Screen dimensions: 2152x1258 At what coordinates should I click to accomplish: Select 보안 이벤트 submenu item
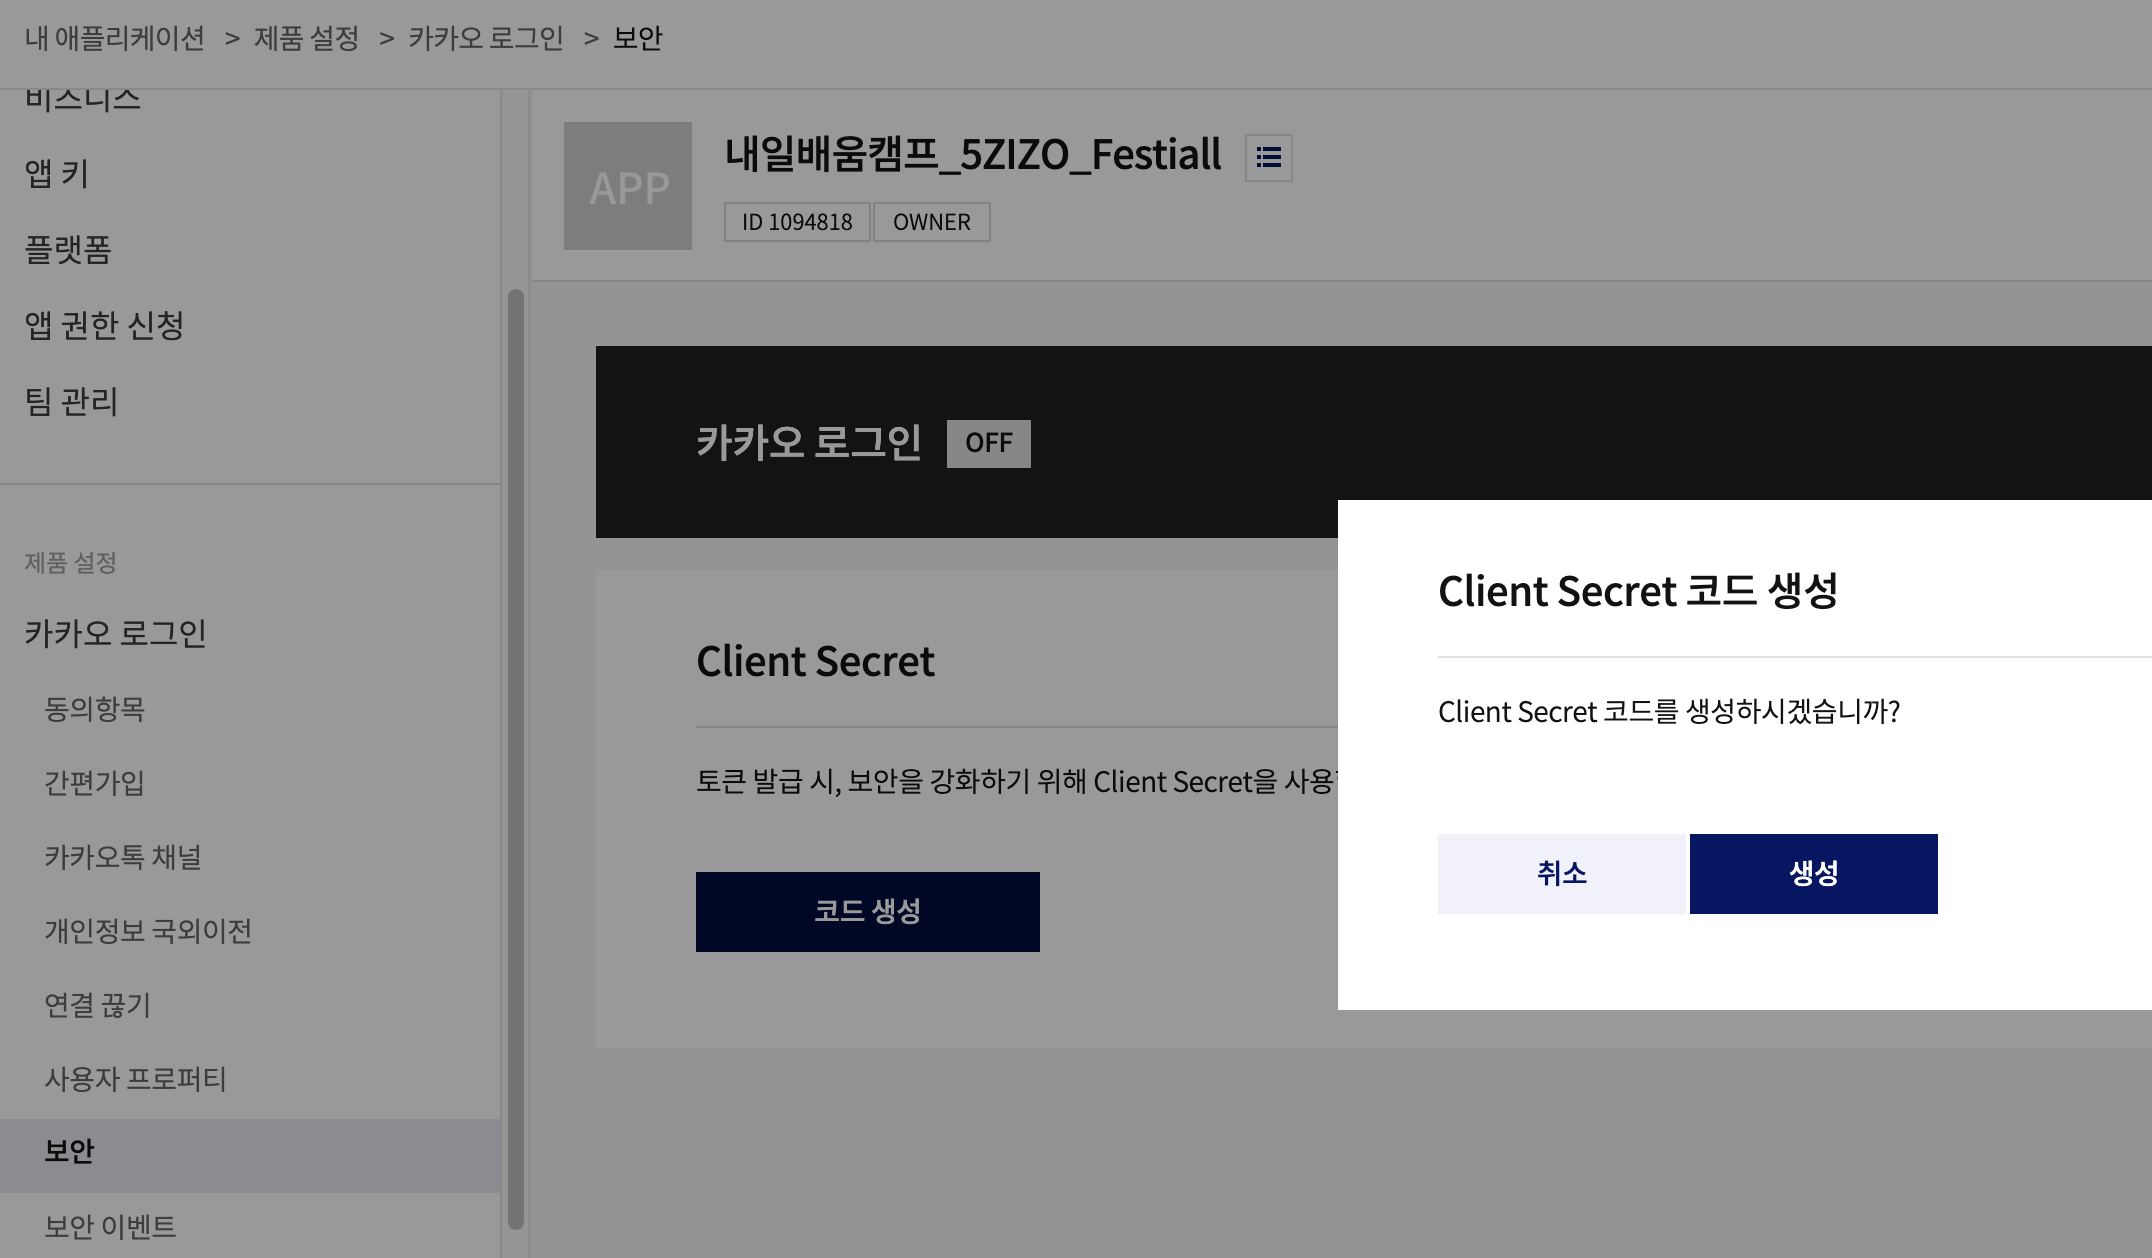tap(110, 1226)
